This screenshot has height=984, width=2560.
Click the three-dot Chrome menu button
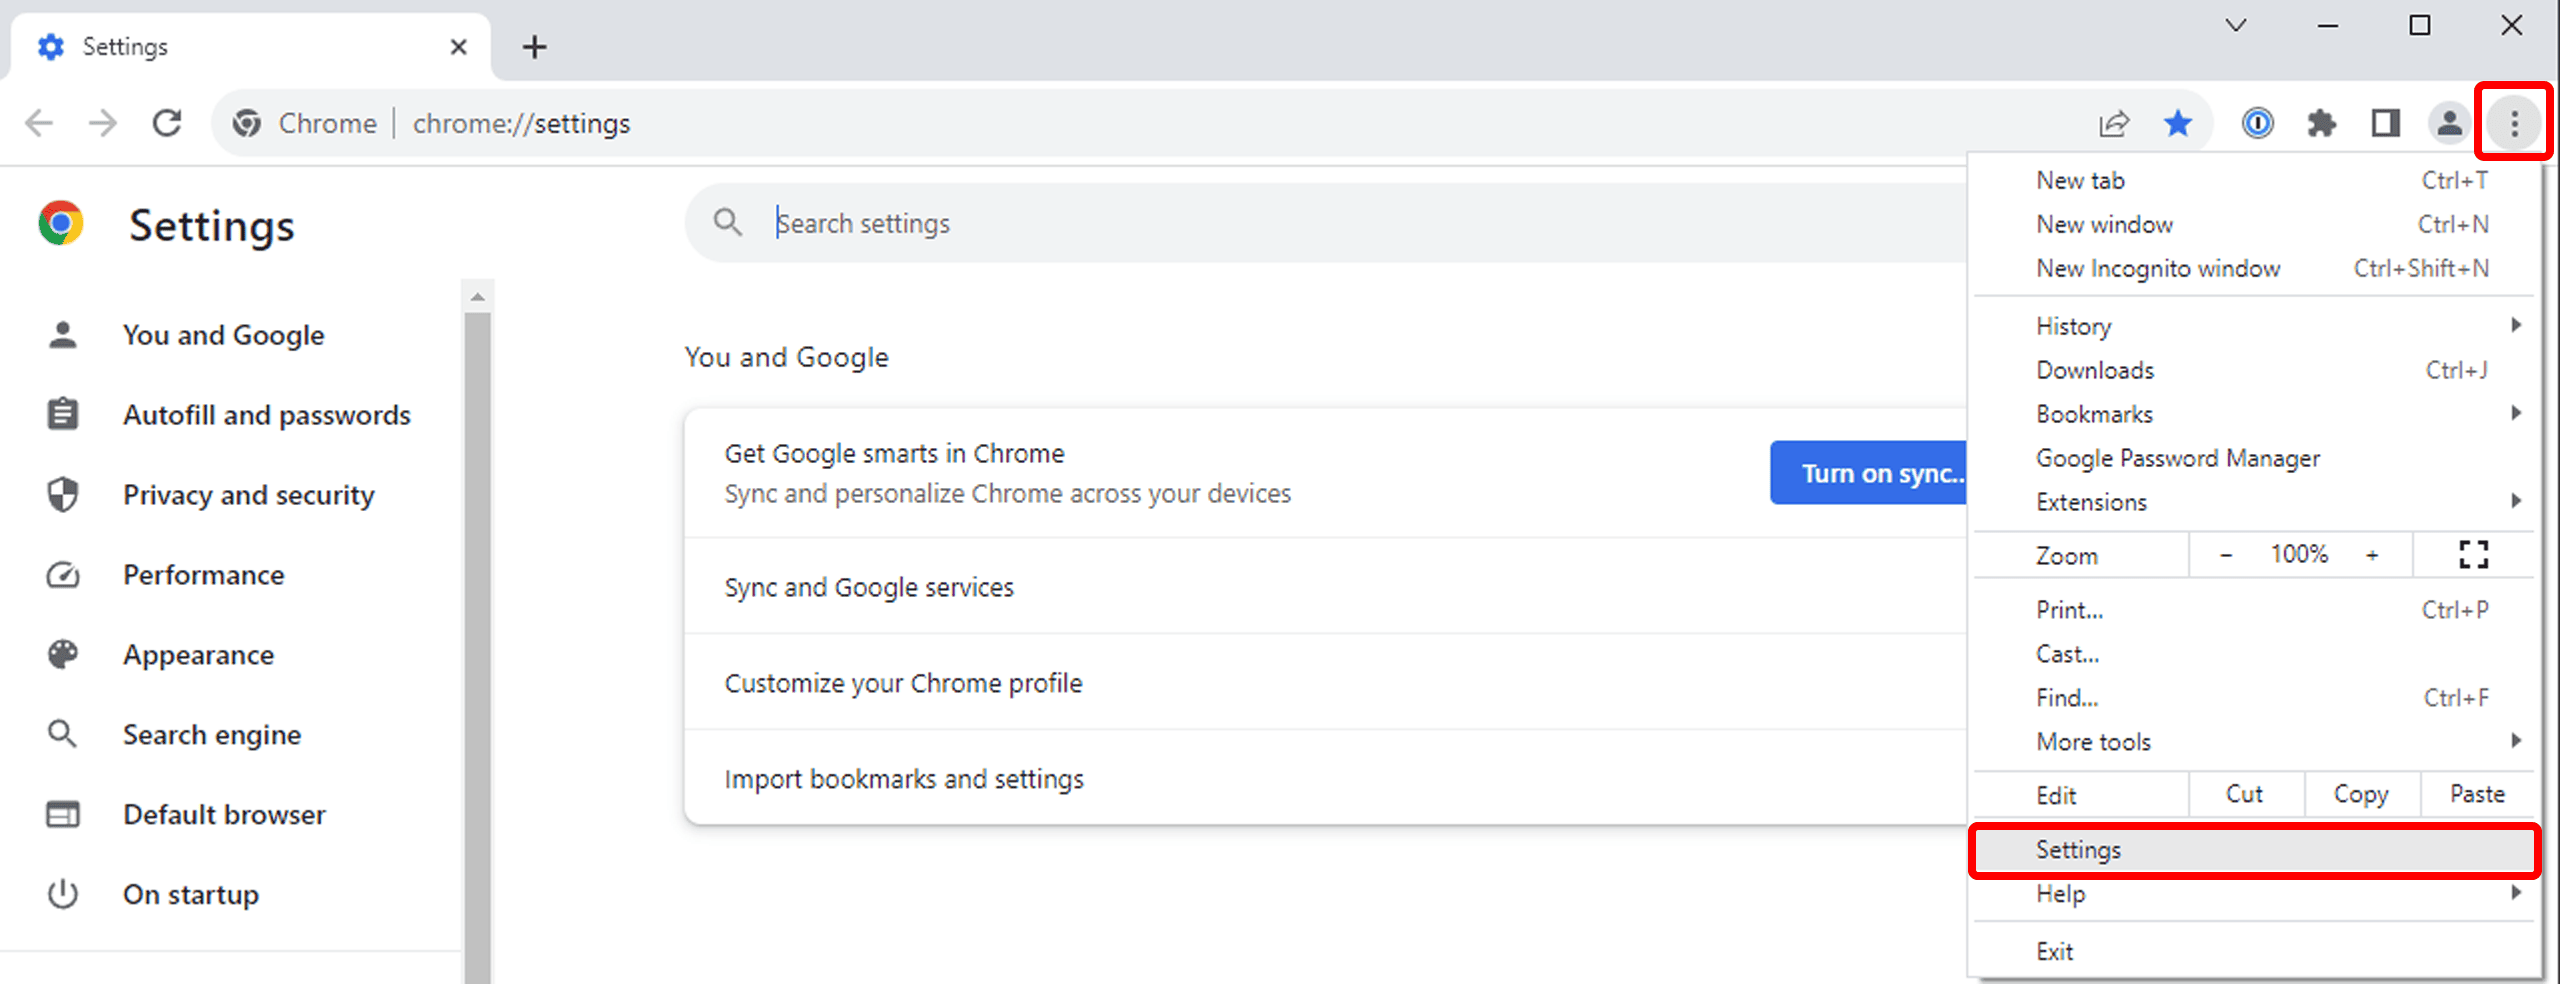[2514, 124]
